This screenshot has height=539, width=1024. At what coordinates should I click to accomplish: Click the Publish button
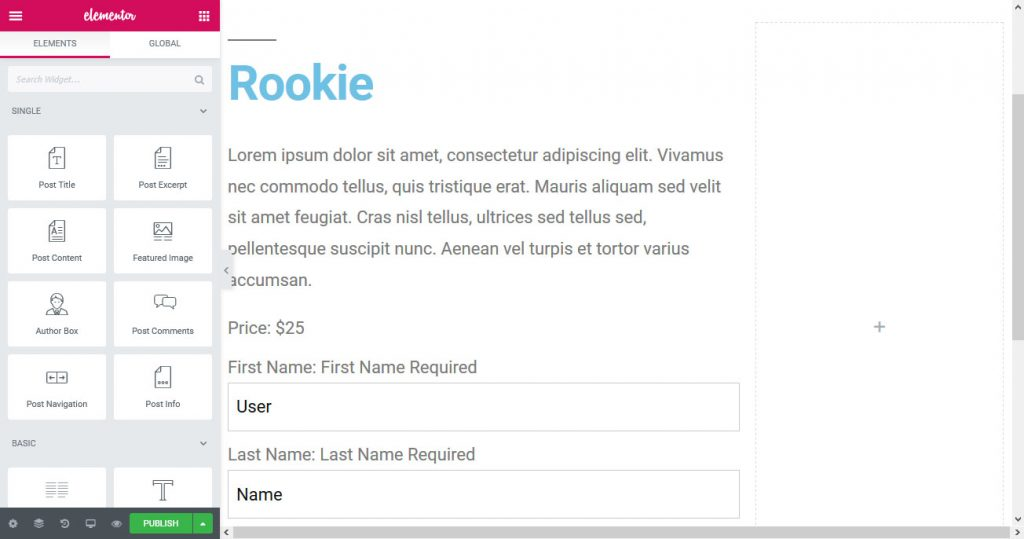tap(160, 523)
